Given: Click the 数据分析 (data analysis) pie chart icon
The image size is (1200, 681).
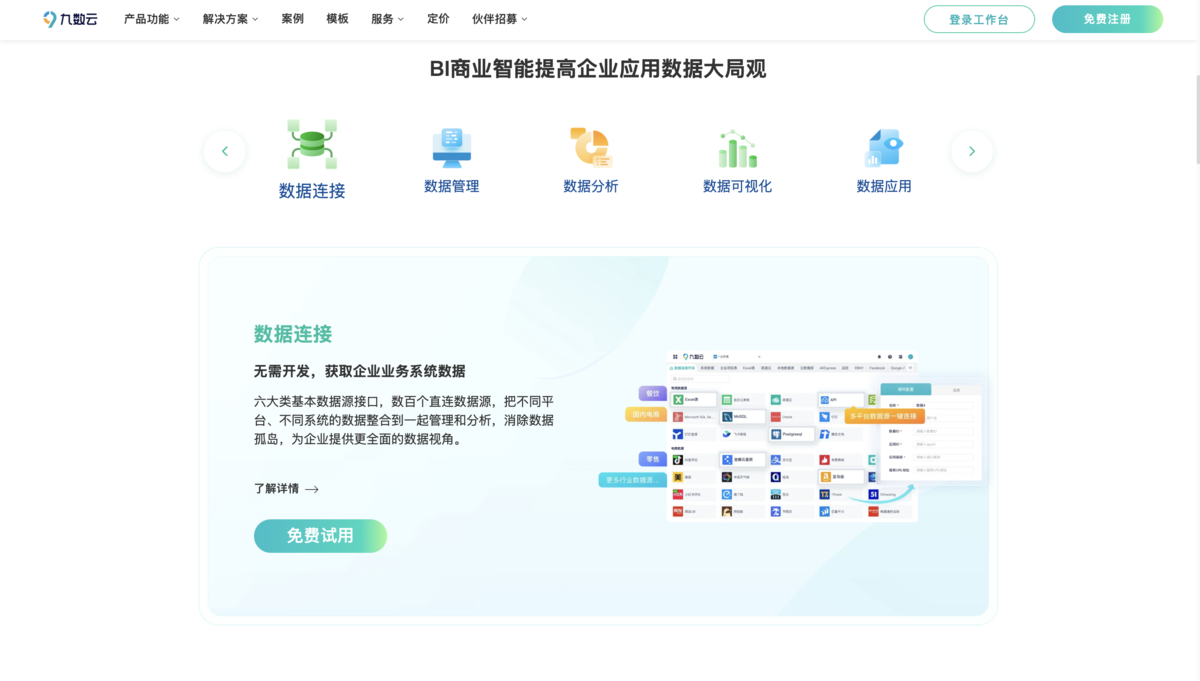Looking at the screenshot, I should [x=590, y=146].
